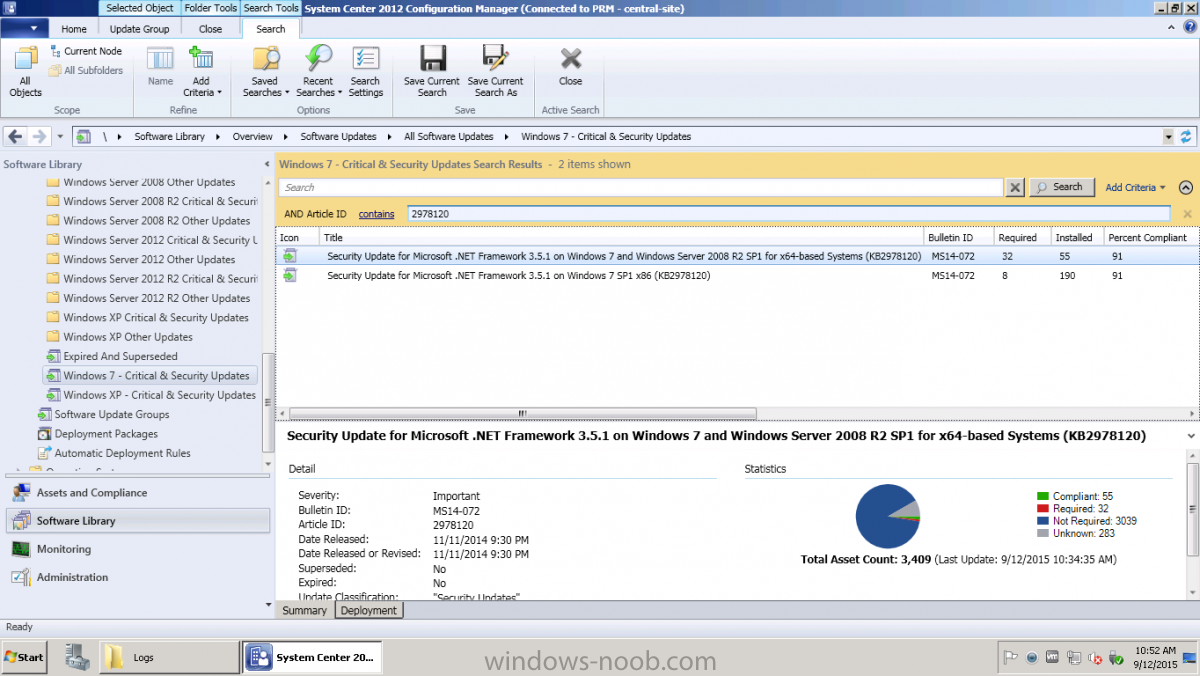Click the Automatic Deployment Rules node icon
This screenshot has height=676, width=1200.
[x=45, y=453]
